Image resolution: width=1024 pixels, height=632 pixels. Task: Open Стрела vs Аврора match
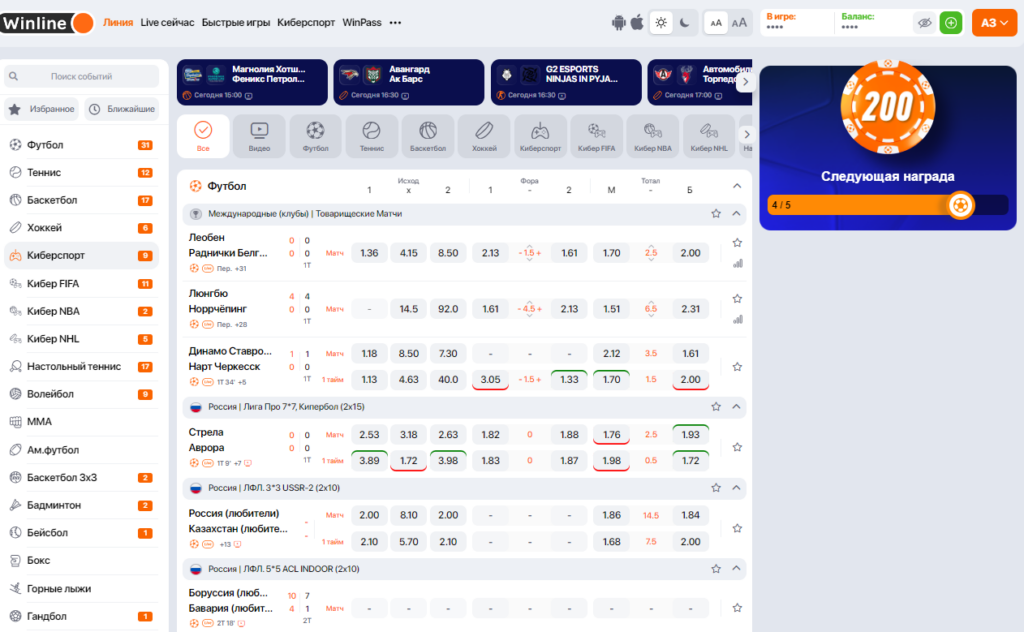point(206,440)
